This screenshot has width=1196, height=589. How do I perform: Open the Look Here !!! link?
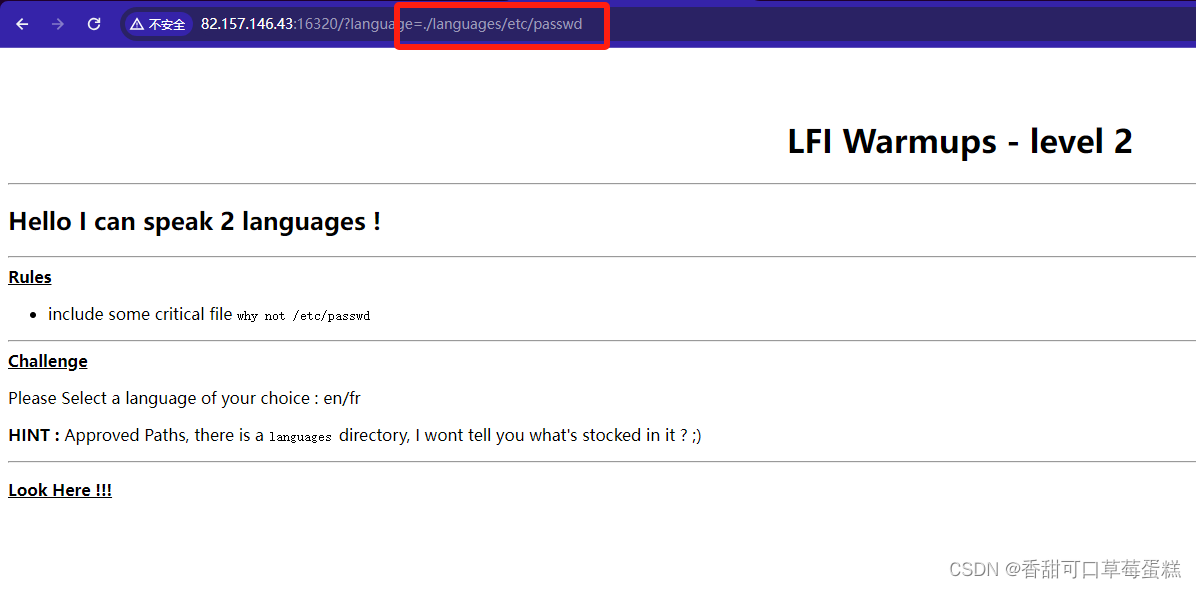(59, 489)
